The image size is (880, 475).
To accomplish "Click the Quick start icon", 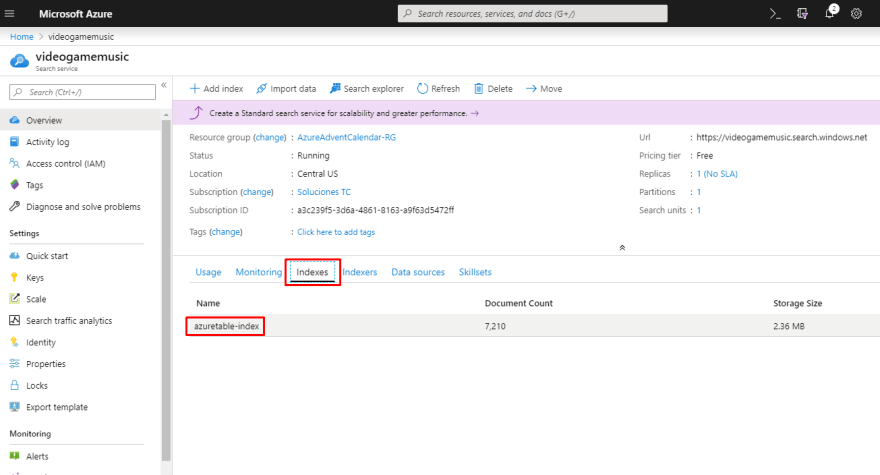I will [15, 255].
